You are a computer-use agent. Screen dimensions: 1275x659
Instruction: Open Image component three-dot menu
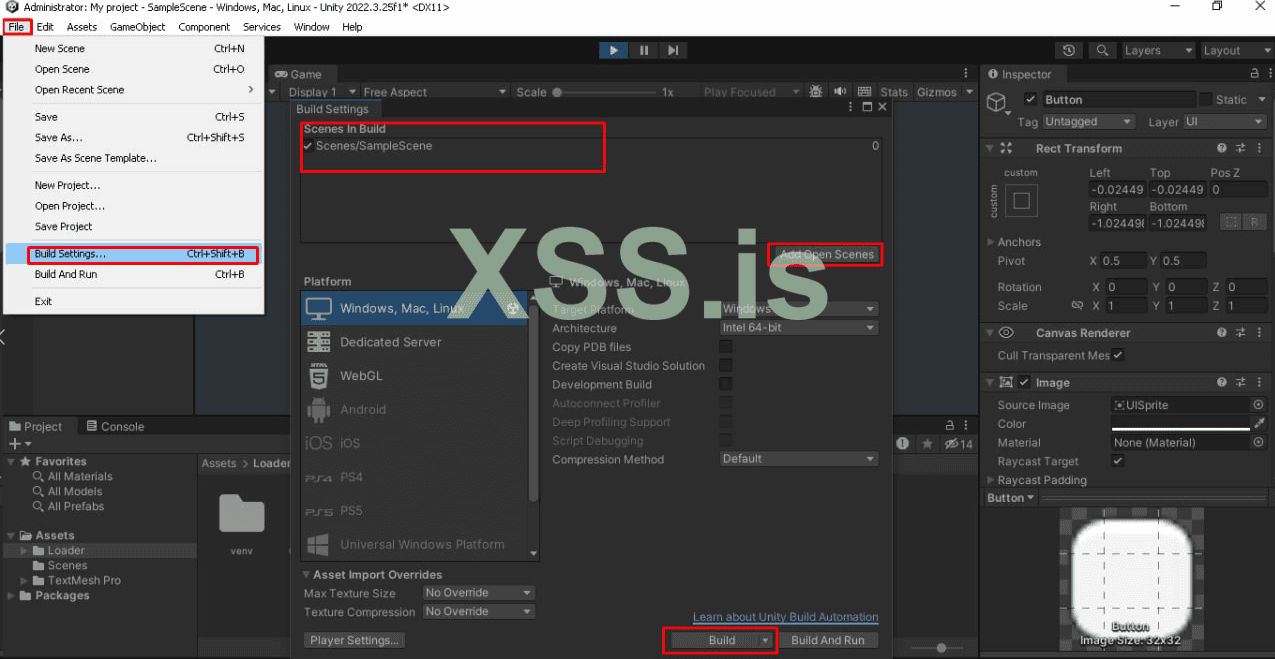(x=1257, y=382)
